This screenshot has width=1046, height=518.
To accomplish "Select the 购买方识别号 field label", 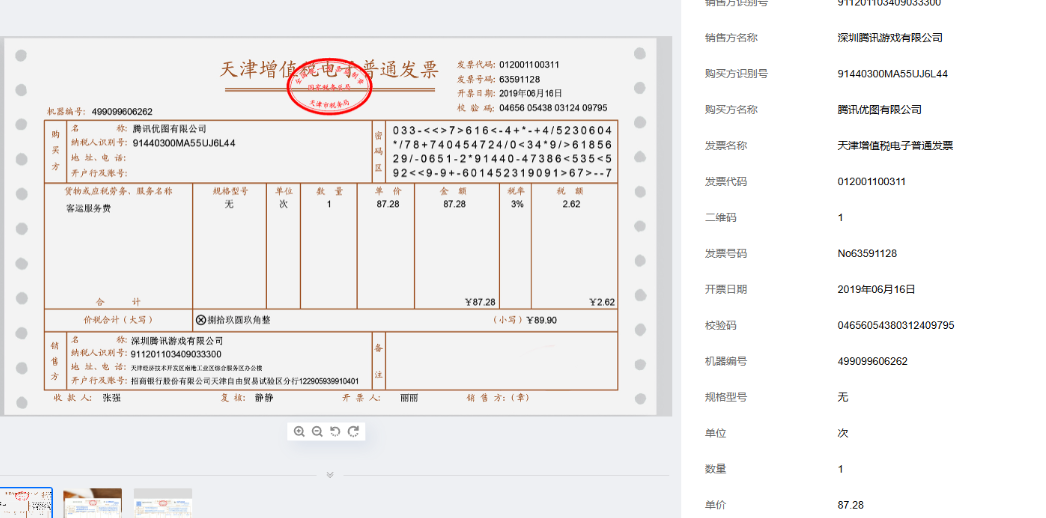I will 736,73.
